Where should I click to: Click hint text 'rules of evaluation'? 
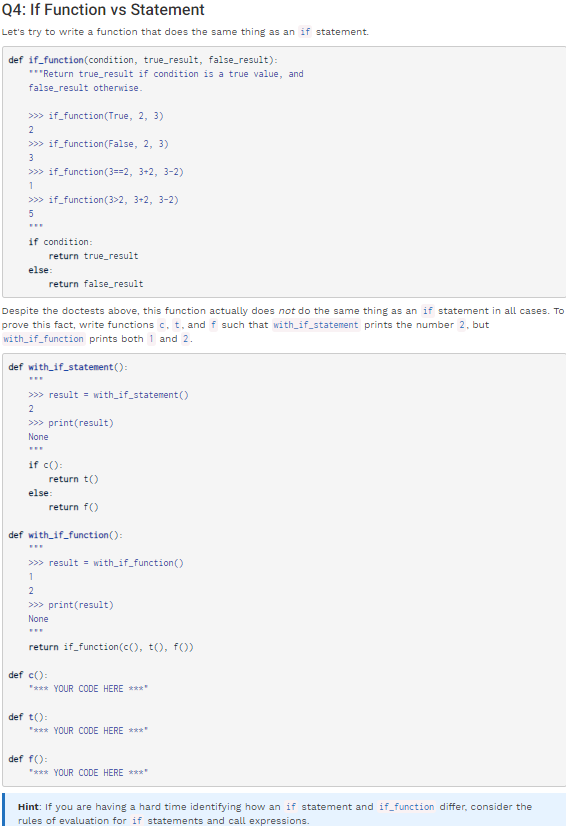[63, 821]
